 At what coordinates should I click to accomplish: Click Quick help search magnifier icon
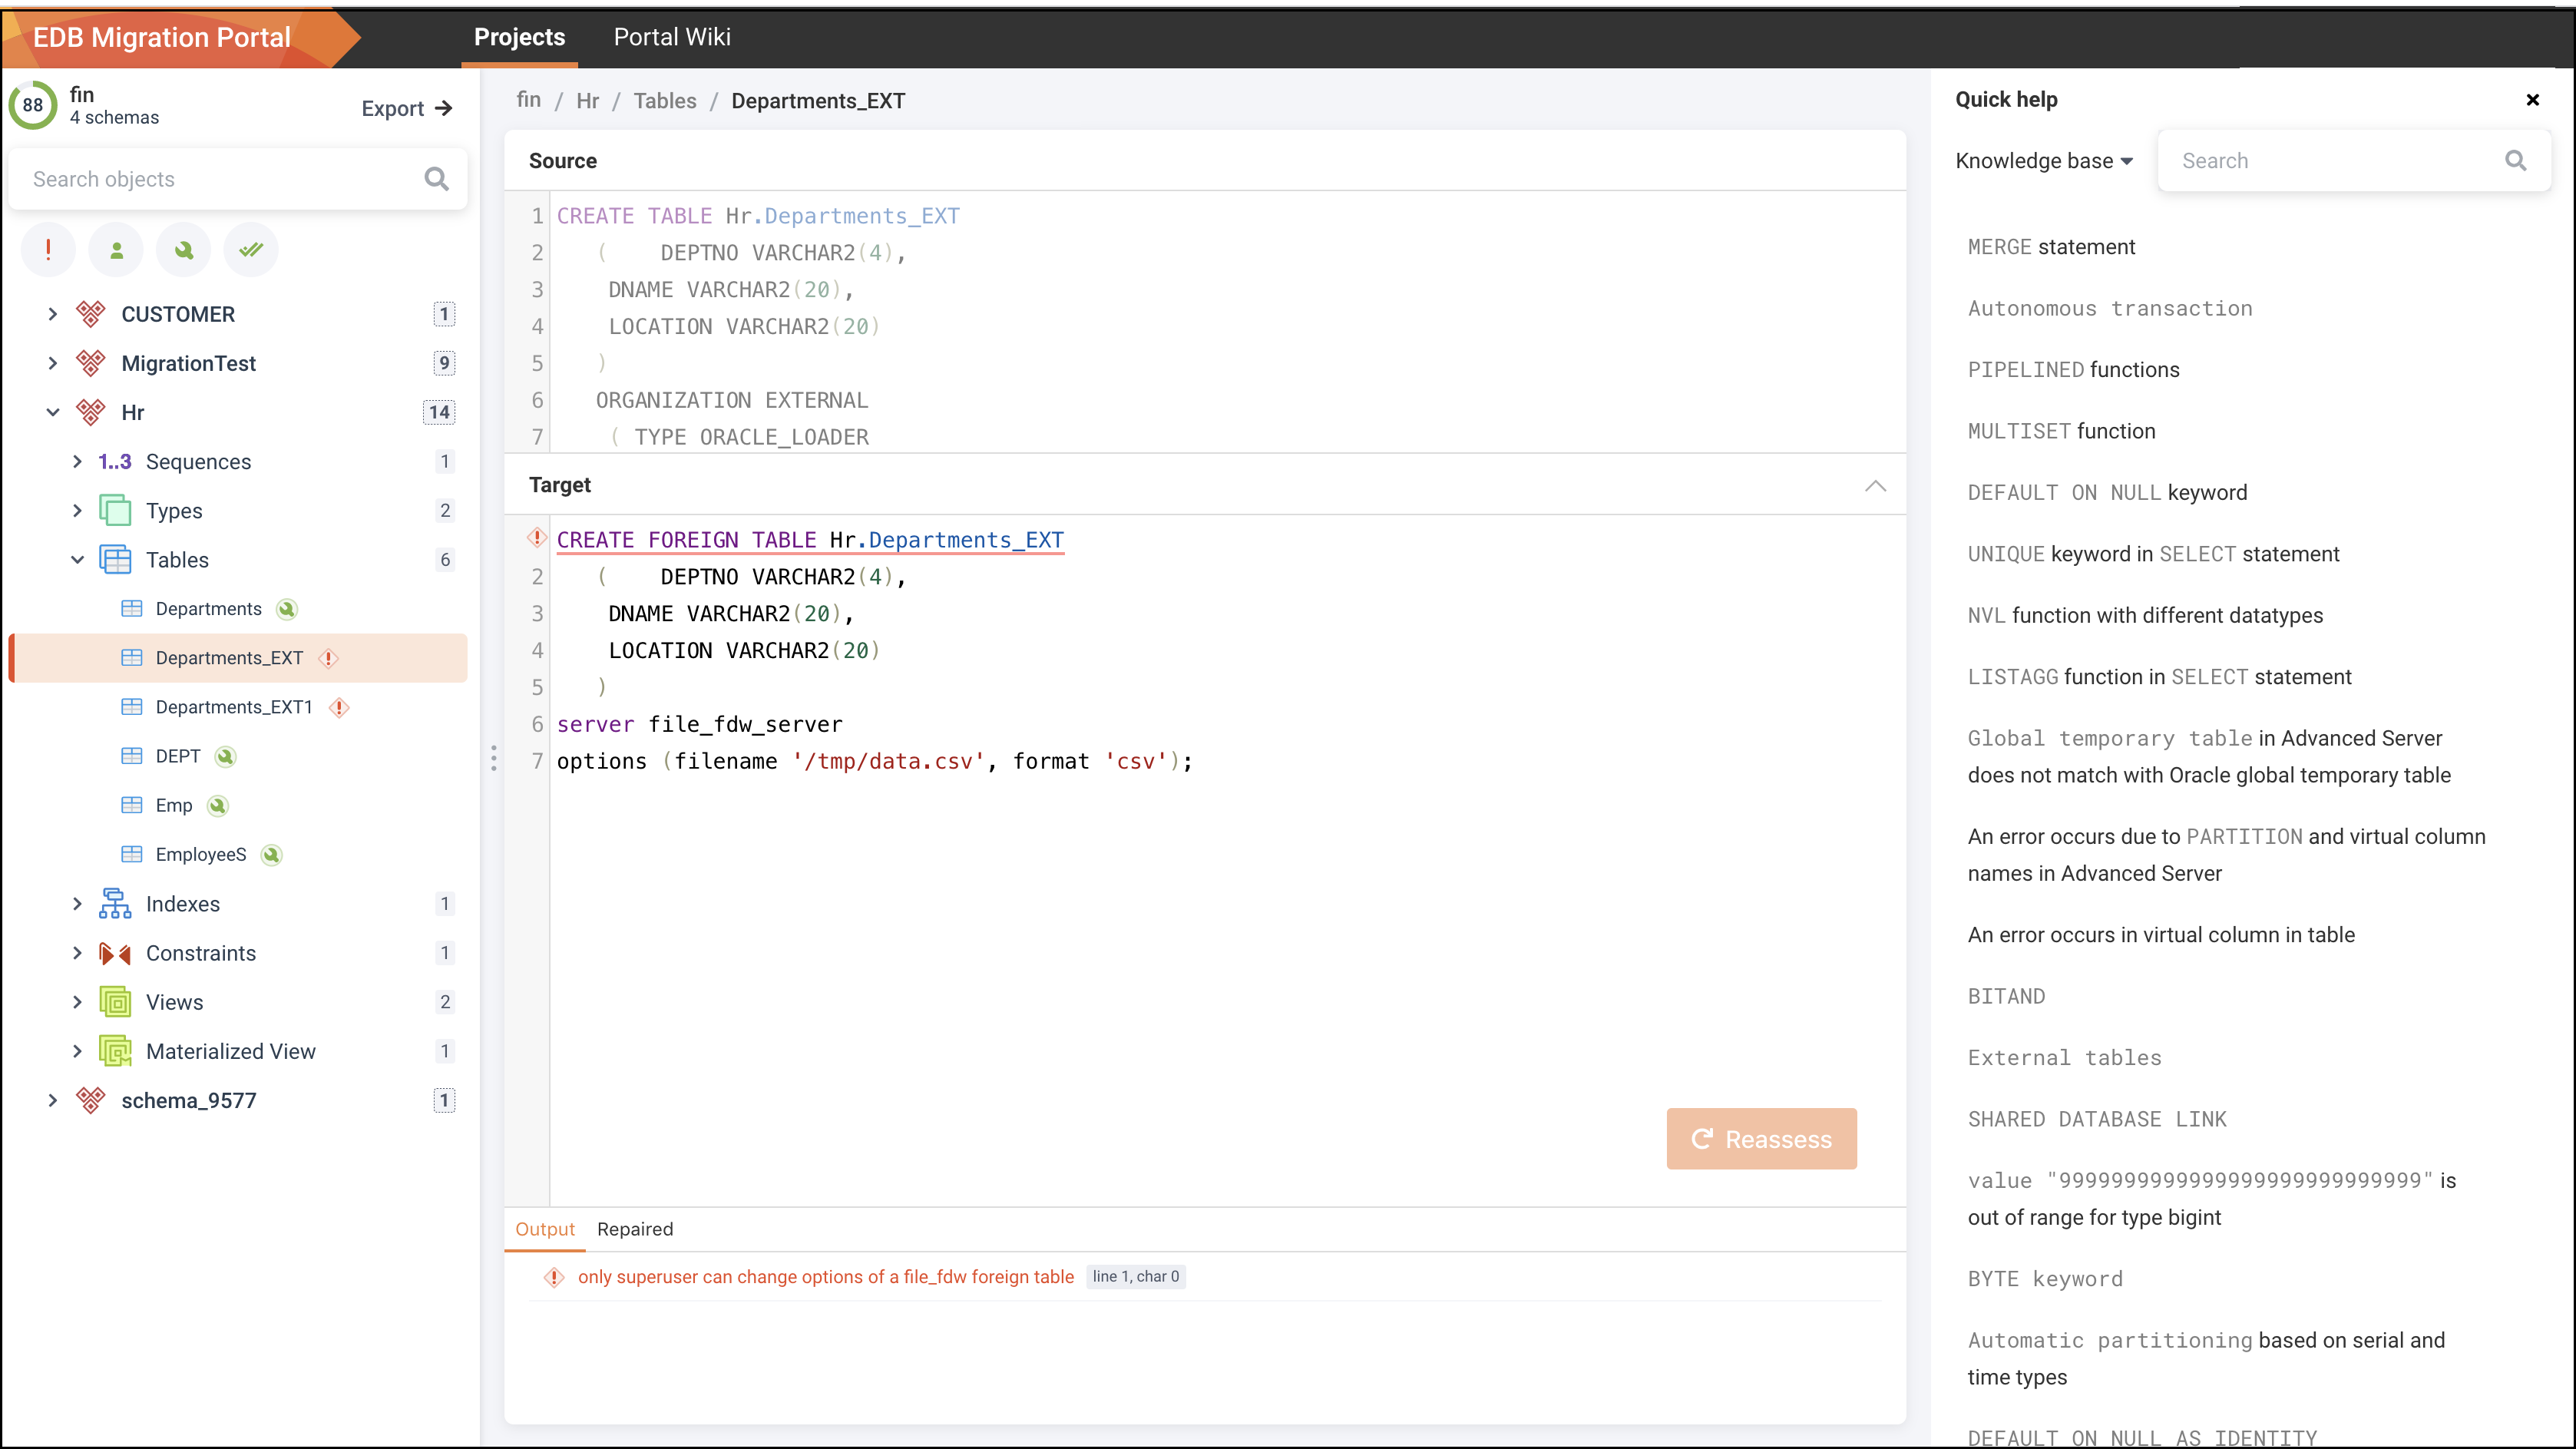tap(2515, 160)
